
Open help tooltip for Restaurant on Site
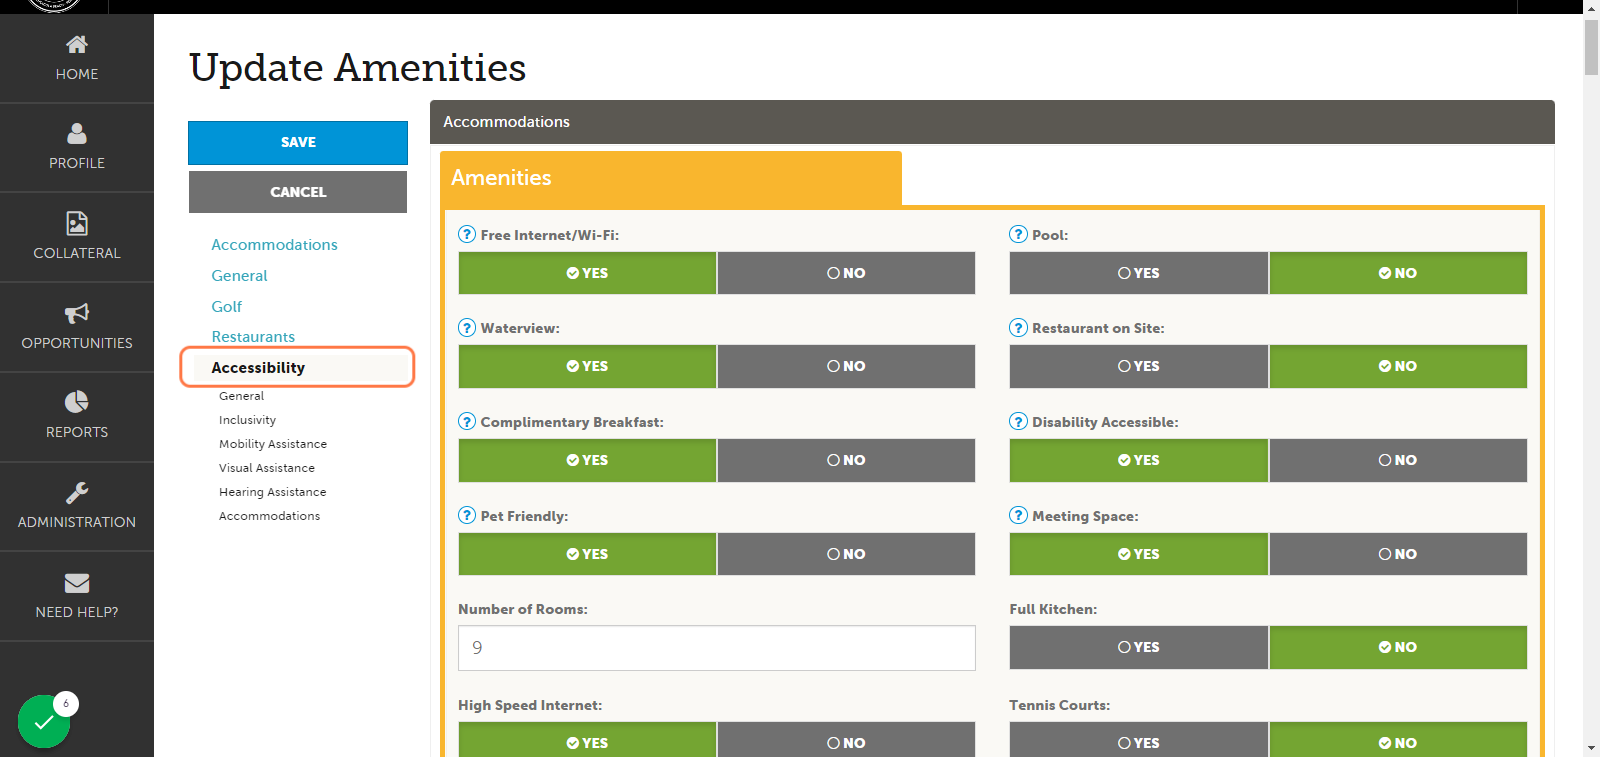click(x=1018, y=327)
